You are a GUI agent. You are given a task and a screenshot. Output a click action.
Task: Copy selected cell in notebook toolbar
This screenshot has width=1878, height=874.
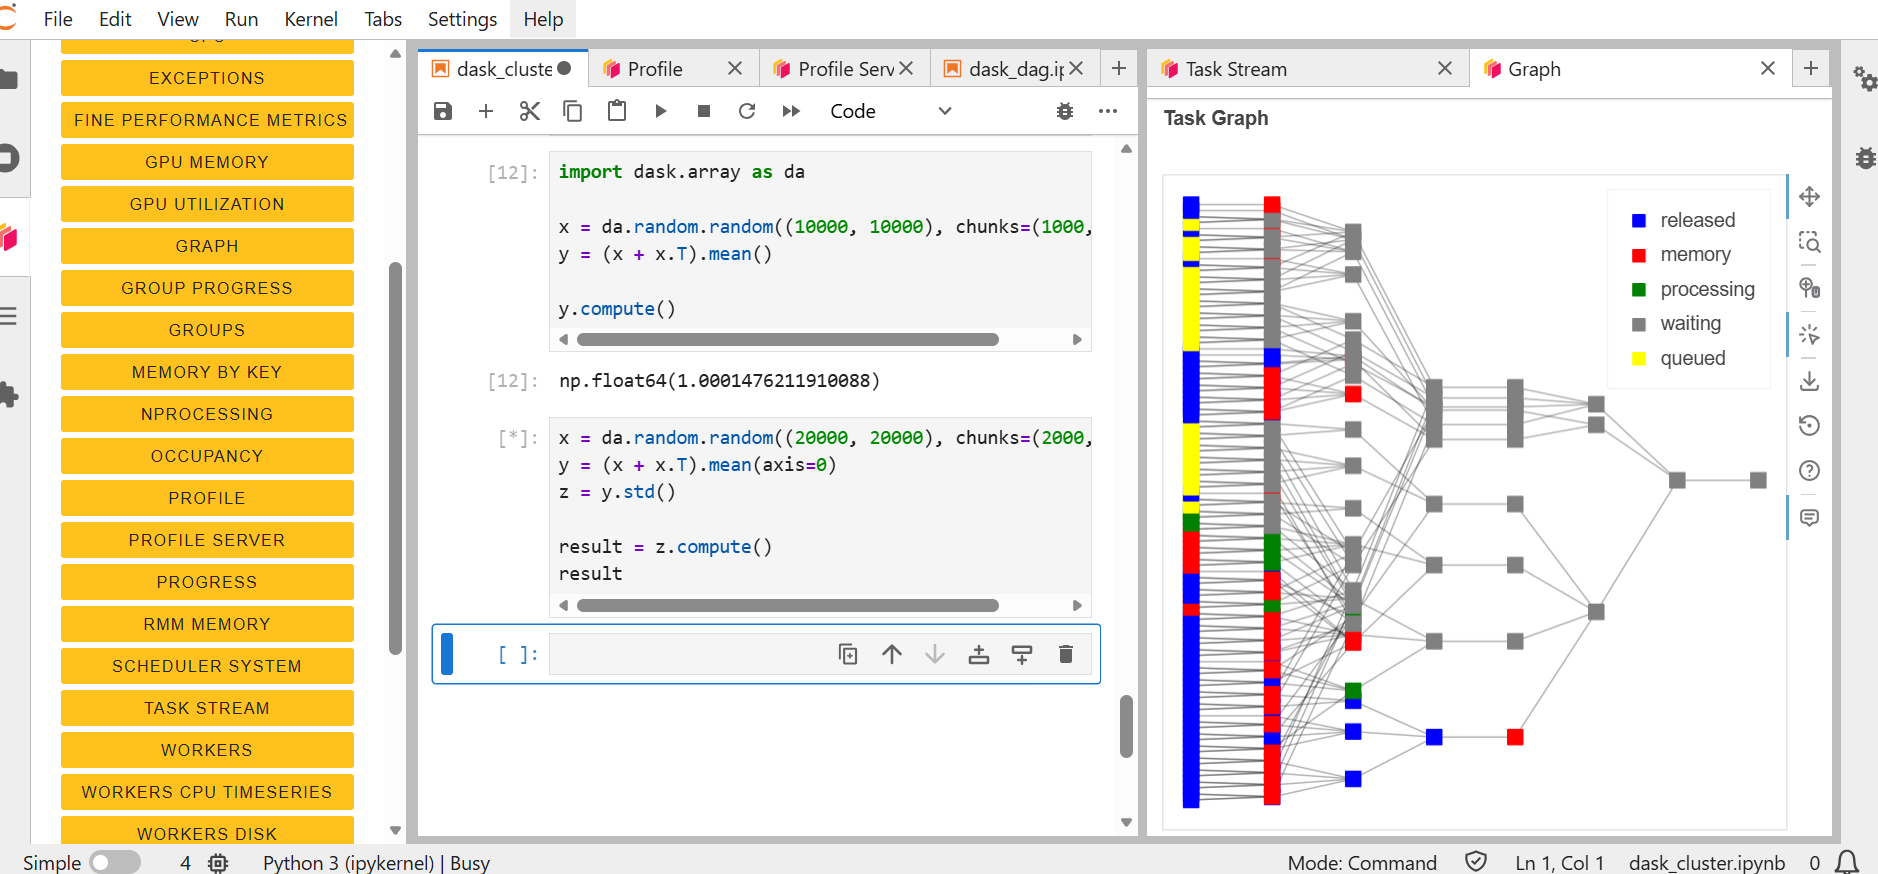pyautogui.click(x=573, y=111)
